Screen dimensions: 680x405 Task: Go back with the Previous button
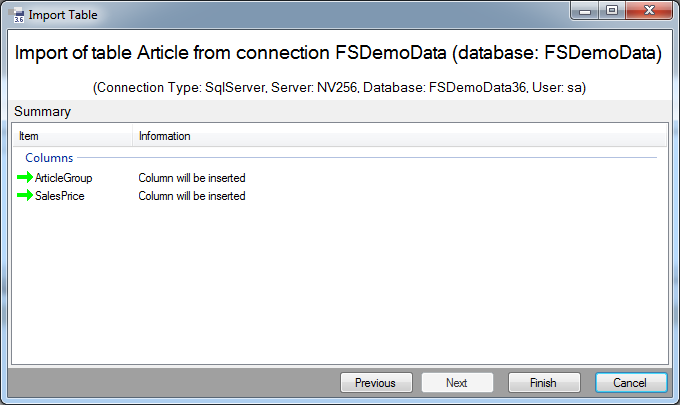[376, 383]
